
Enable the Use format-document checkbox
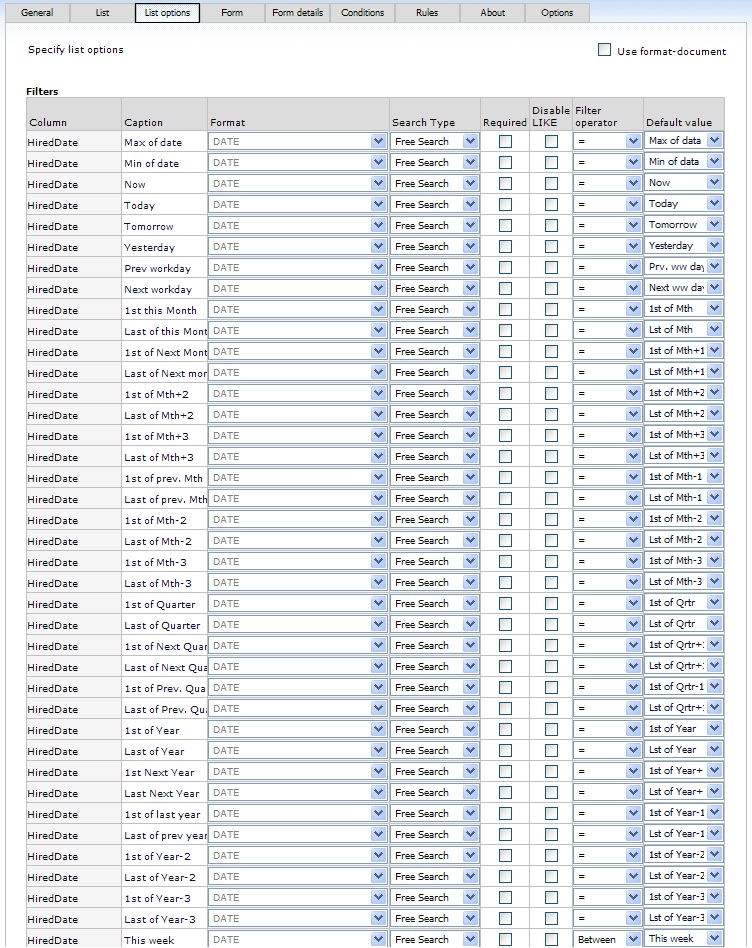[x=604, y=50]
